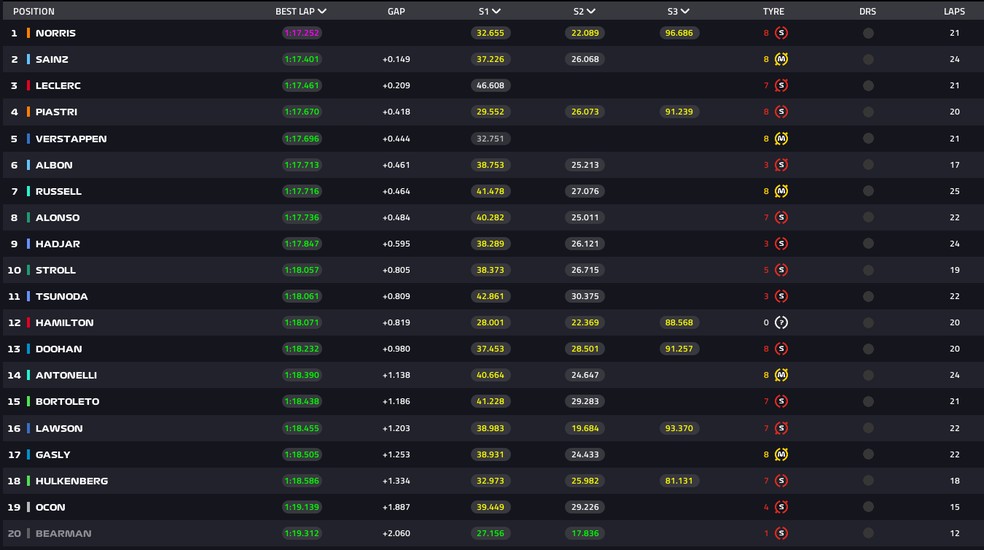Viewport: 984px width, 550px height.
Task: Click Hulkenberg's S3 value 81.131
Action: point(679,481)
